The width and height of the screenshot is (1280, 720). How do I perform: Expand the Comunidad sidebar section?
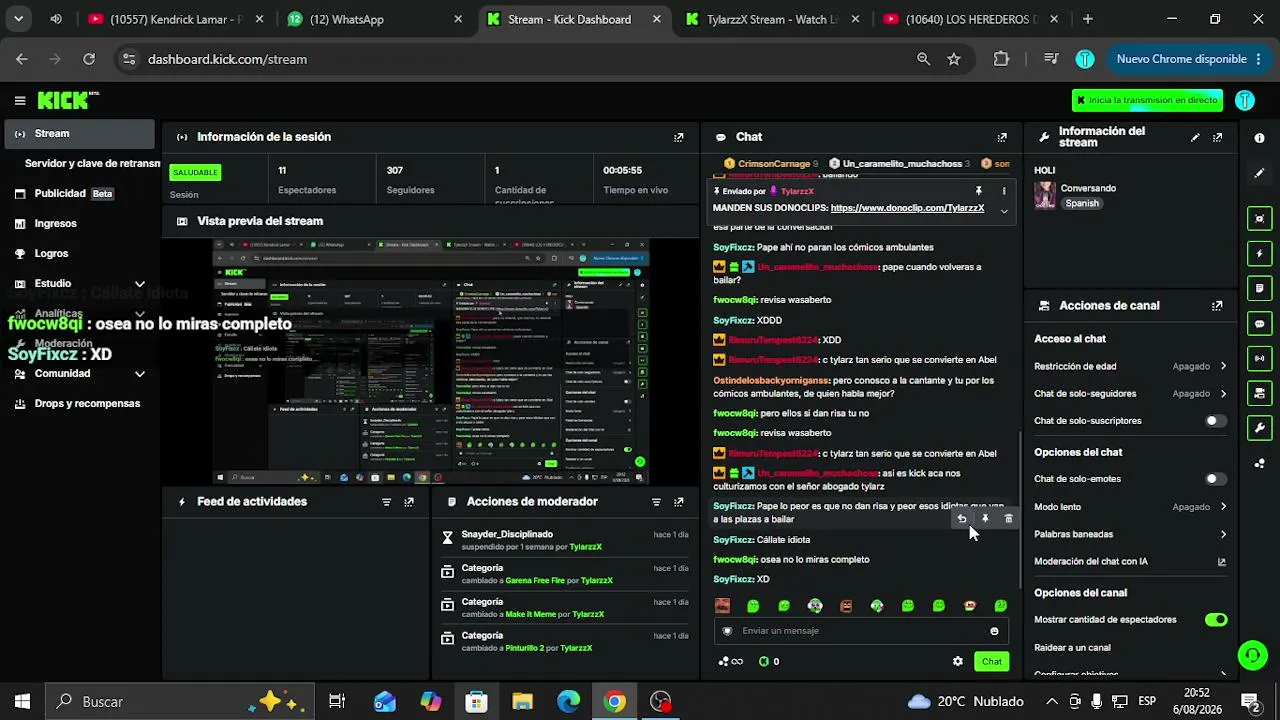coord(80,374)
